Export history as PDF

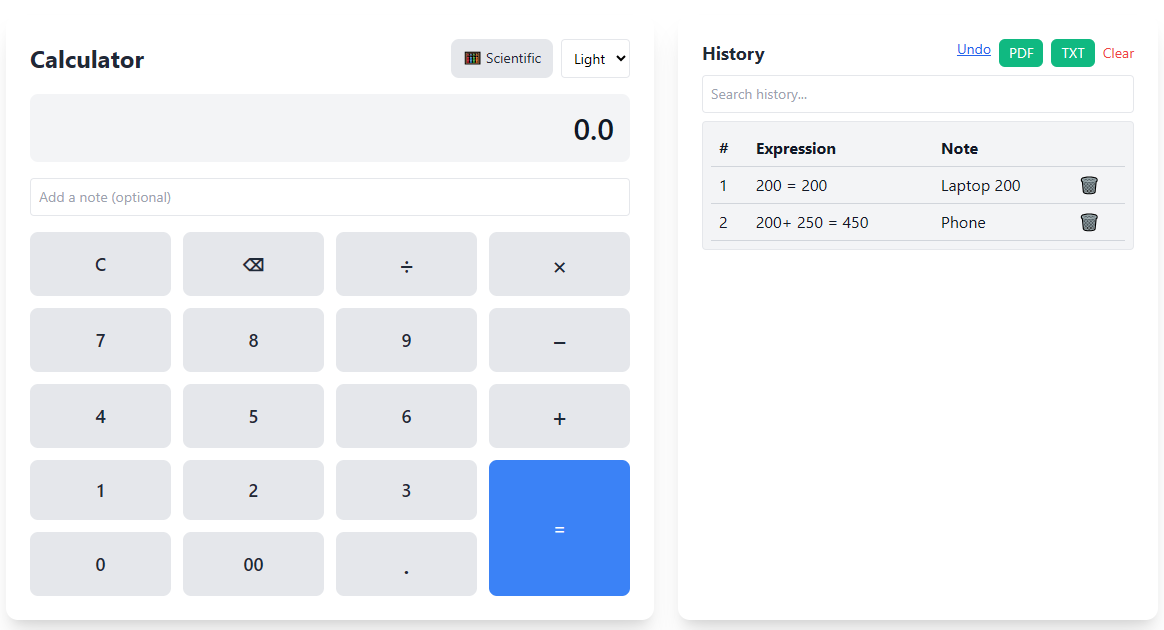[1021, 53]
